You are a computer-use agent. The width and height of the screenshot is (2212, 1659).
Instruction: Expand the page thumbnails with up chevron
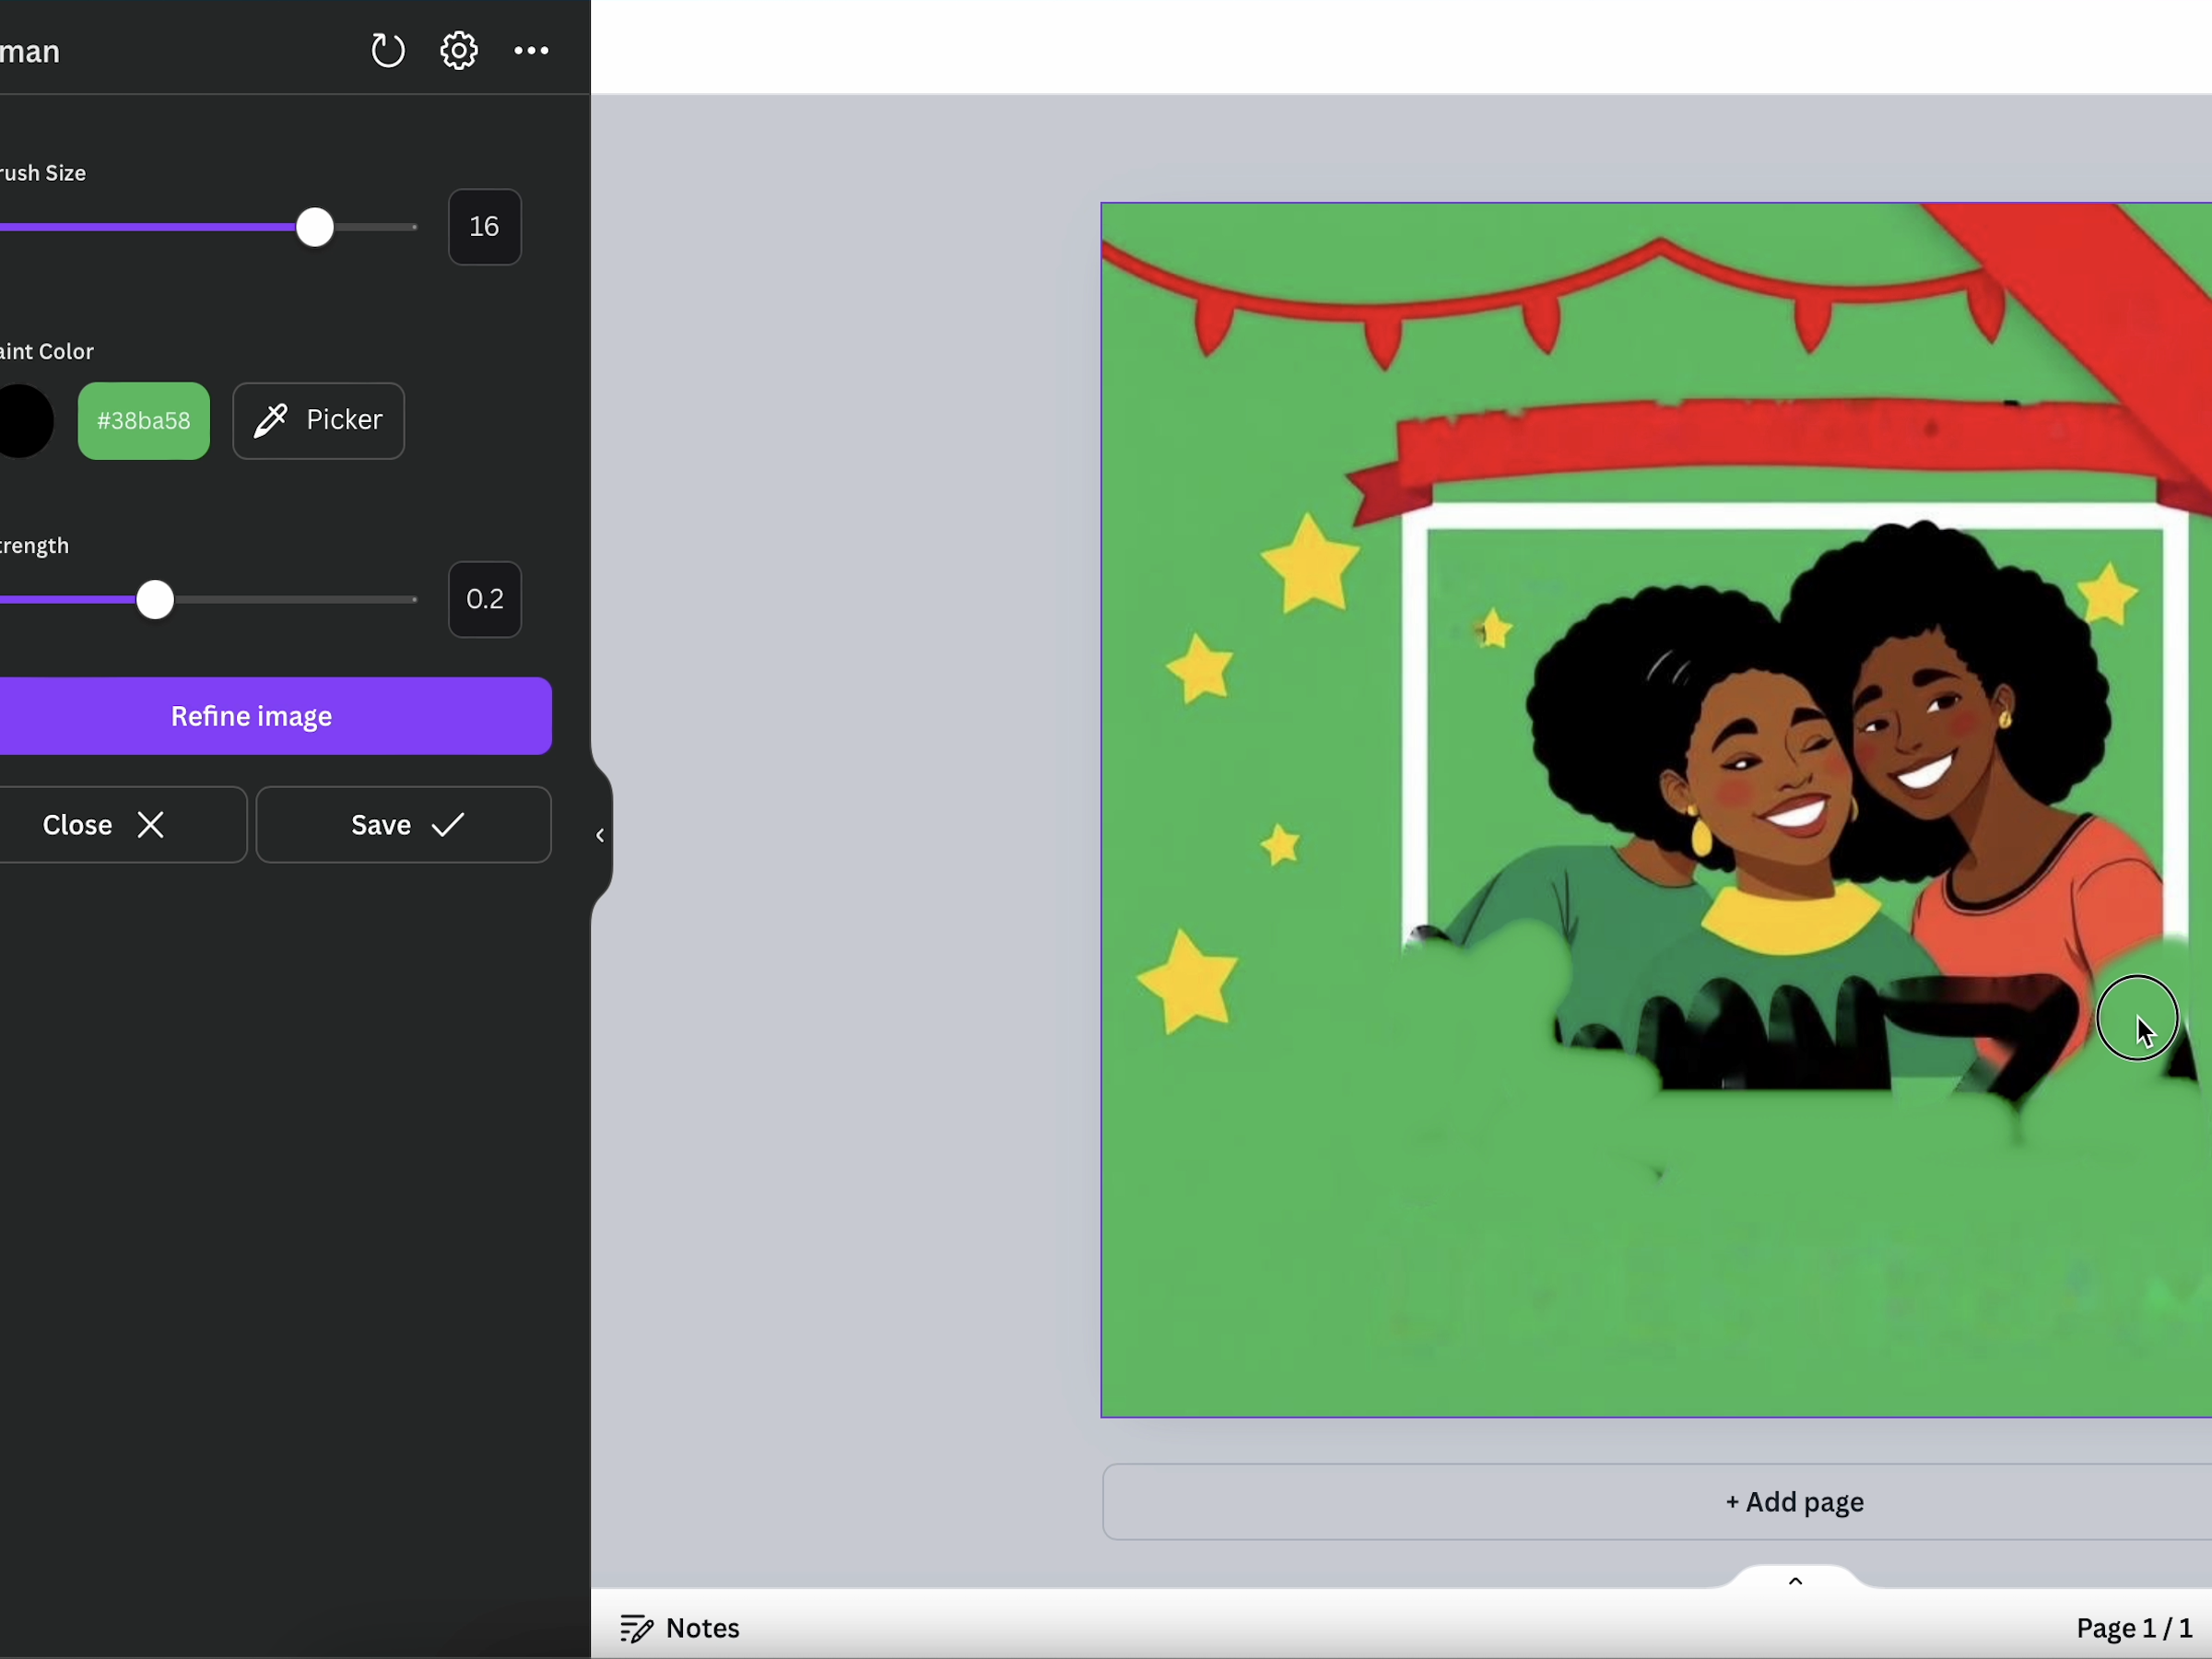pos(1795,1581)
